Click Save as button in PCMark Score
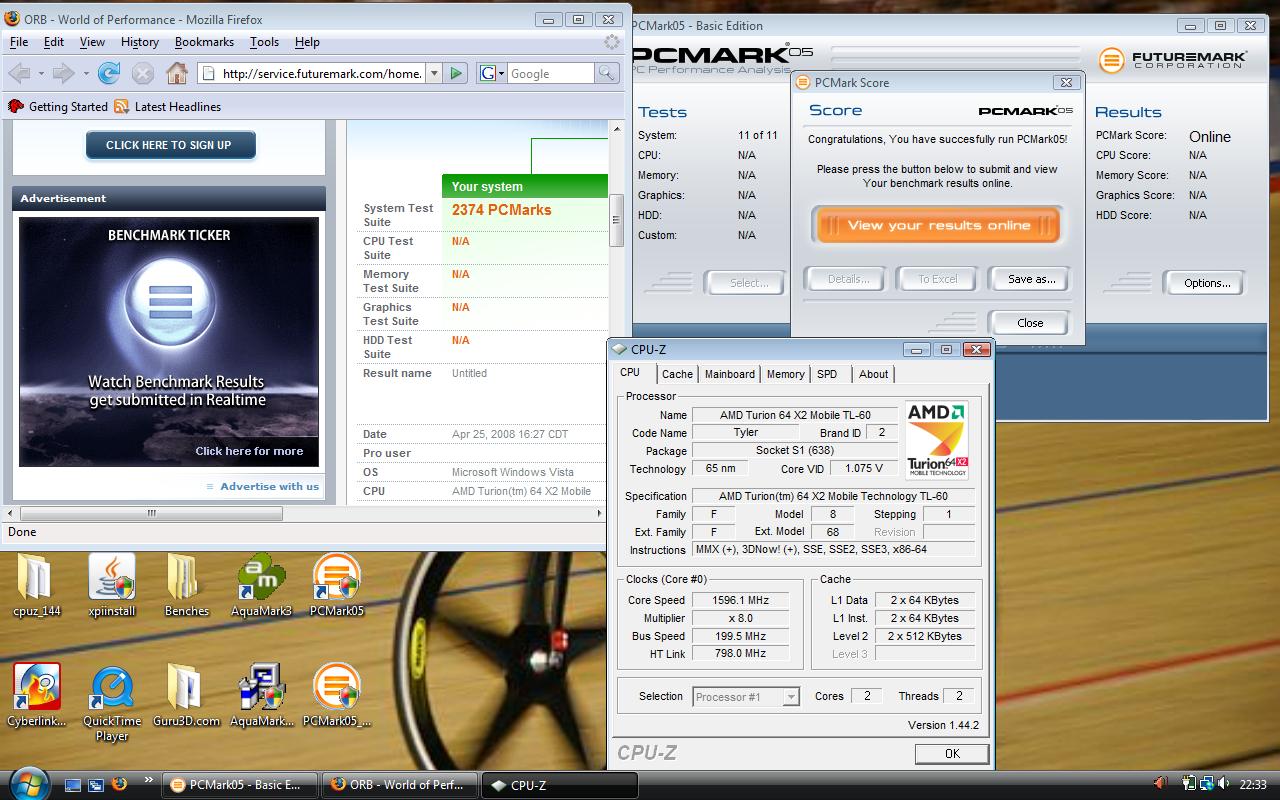The image size is (1280, 800). 1030,279
